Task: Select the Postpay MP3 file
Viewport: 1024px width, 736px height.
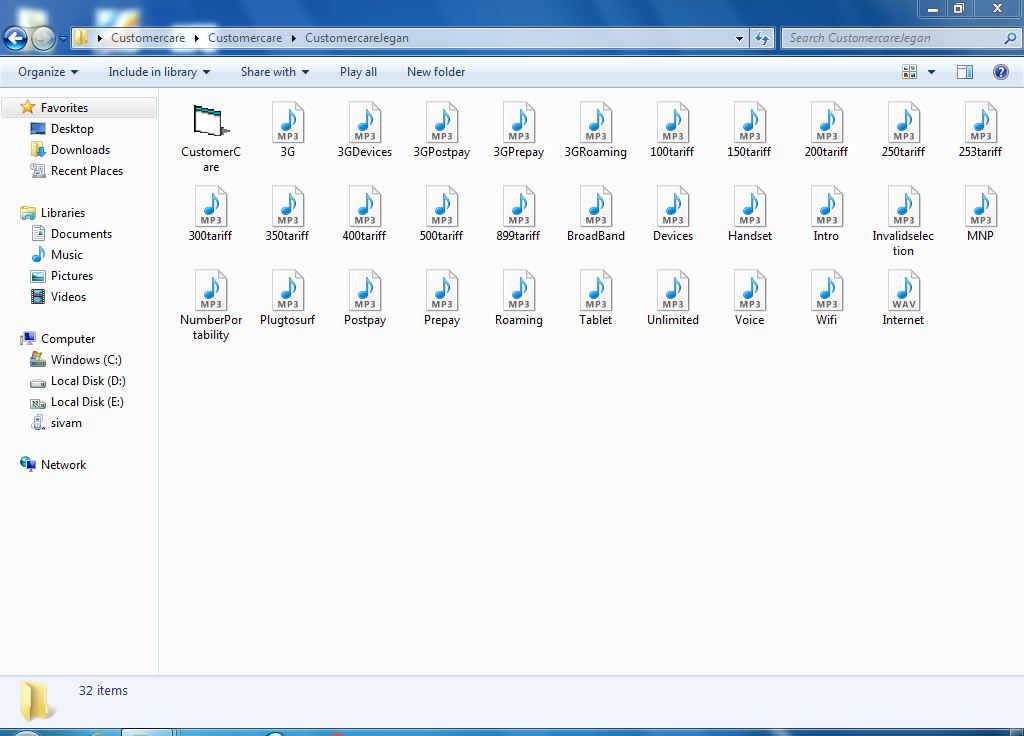Action: pyautogui.click(x=365, y=298)
